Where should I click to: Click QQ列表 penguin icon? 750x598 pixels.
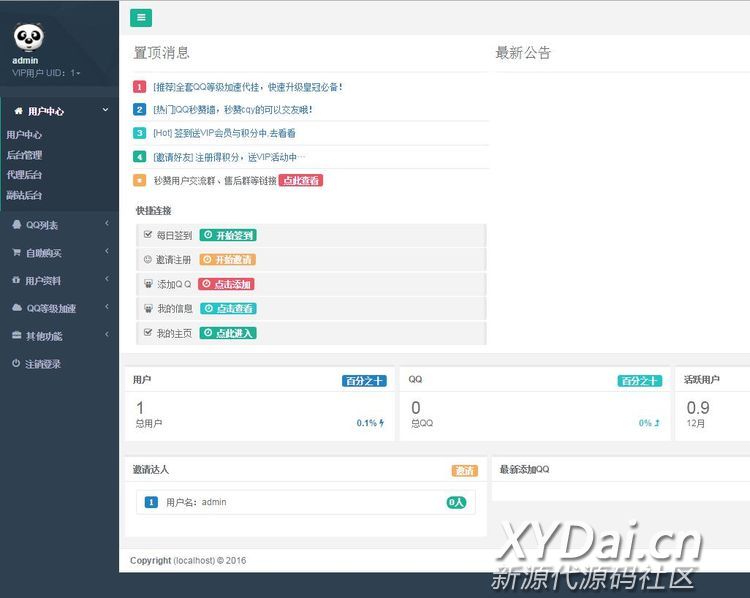17,224
